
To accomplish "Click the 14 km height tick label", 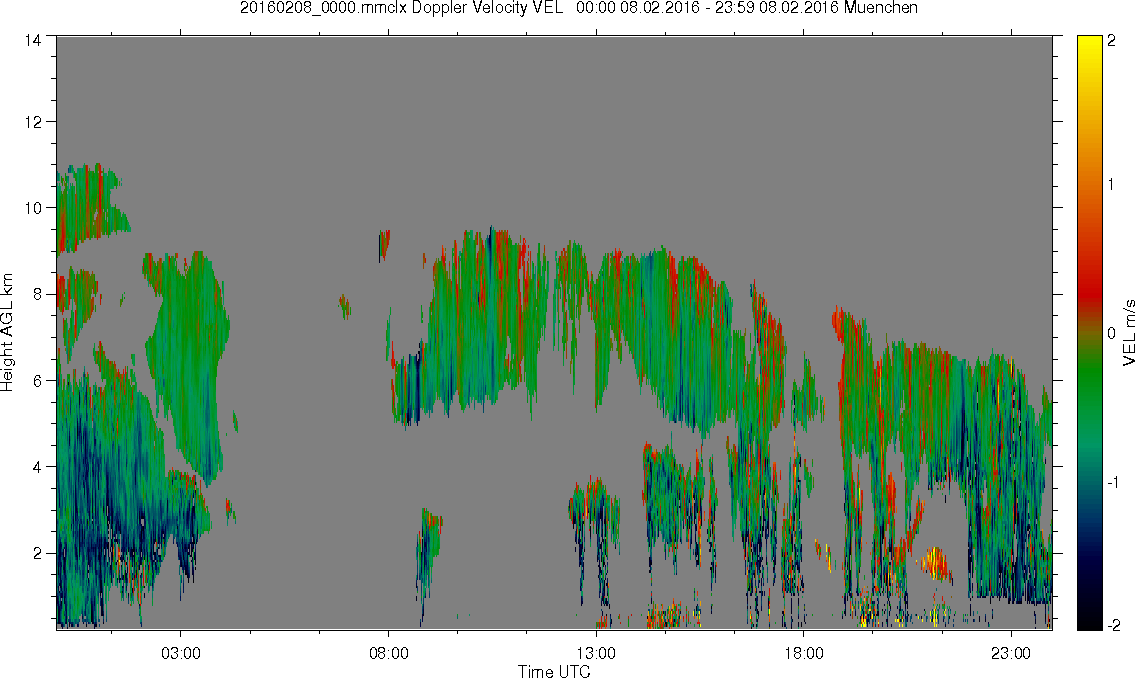I will (33, 41).
